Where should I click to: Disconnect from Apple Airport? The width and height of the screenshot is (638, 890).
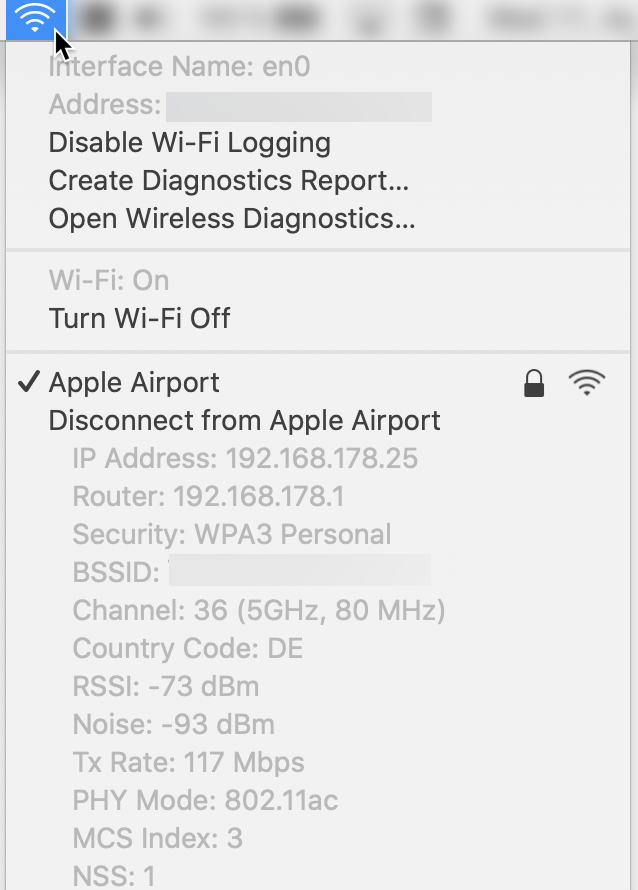tap(243, 420)
